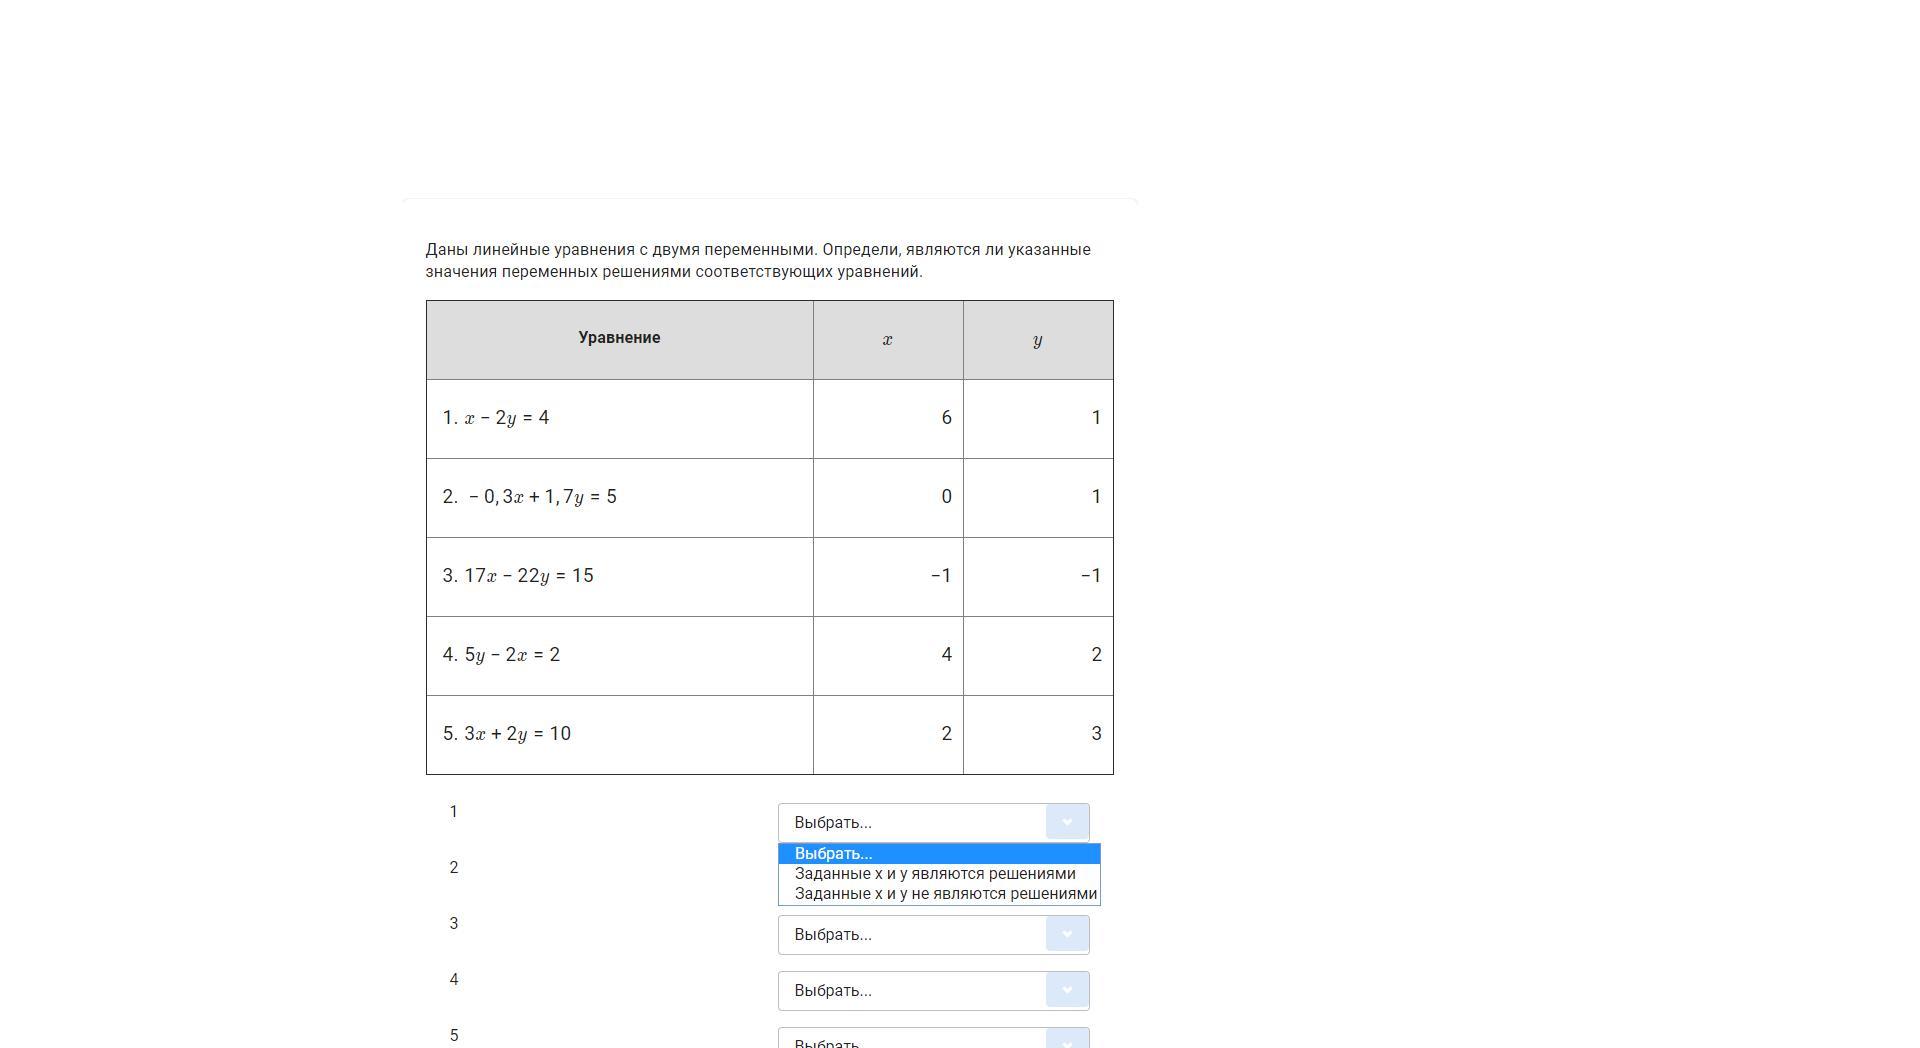Image resolution: width=1920 pixels, height=1048 pixels.
Task: Open the dropdown for equation 4
Action: [933, 990]
